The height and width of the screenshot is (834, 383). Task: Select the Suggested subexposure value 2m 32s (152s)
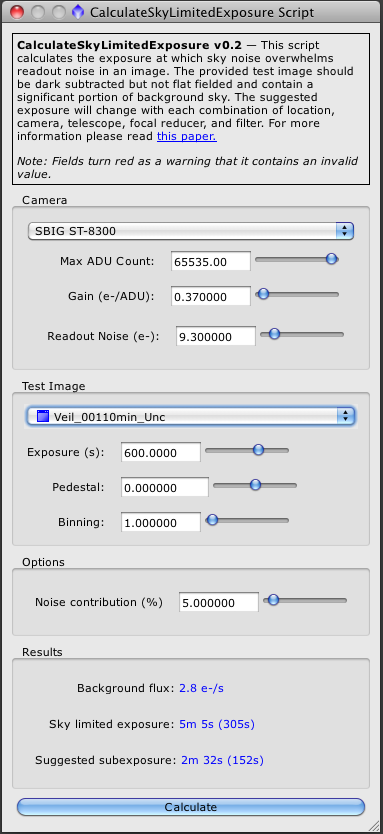[x=222, y=760]
